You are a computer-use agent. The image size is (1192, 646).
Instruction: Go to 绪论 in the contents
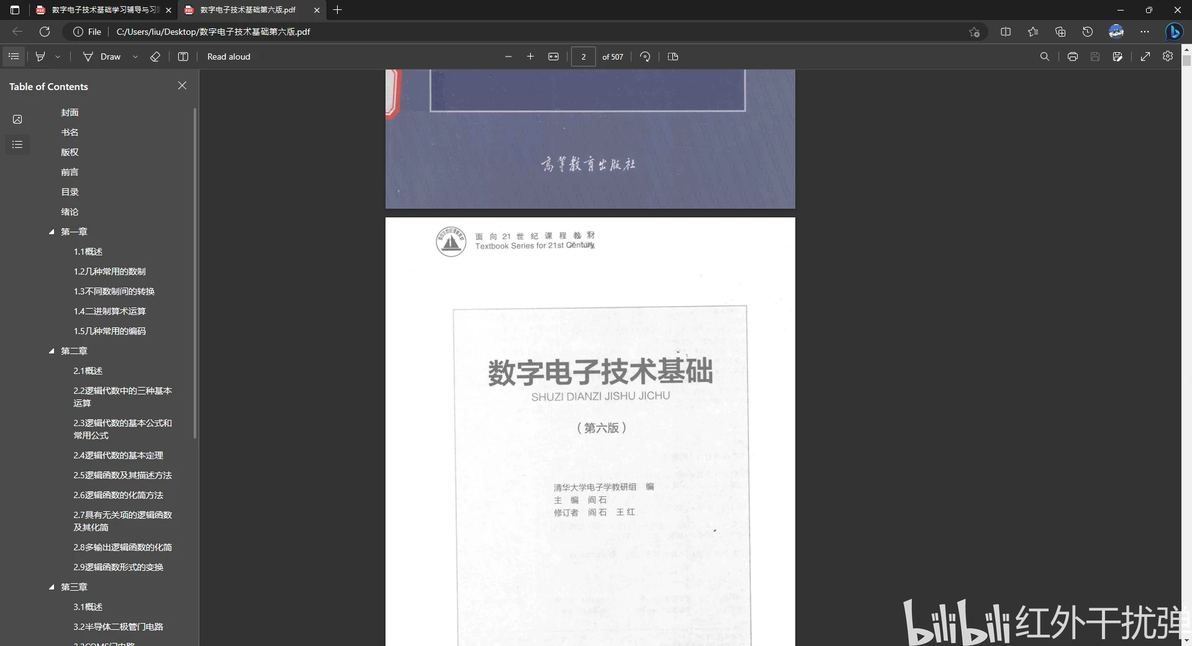pos(70,212)
